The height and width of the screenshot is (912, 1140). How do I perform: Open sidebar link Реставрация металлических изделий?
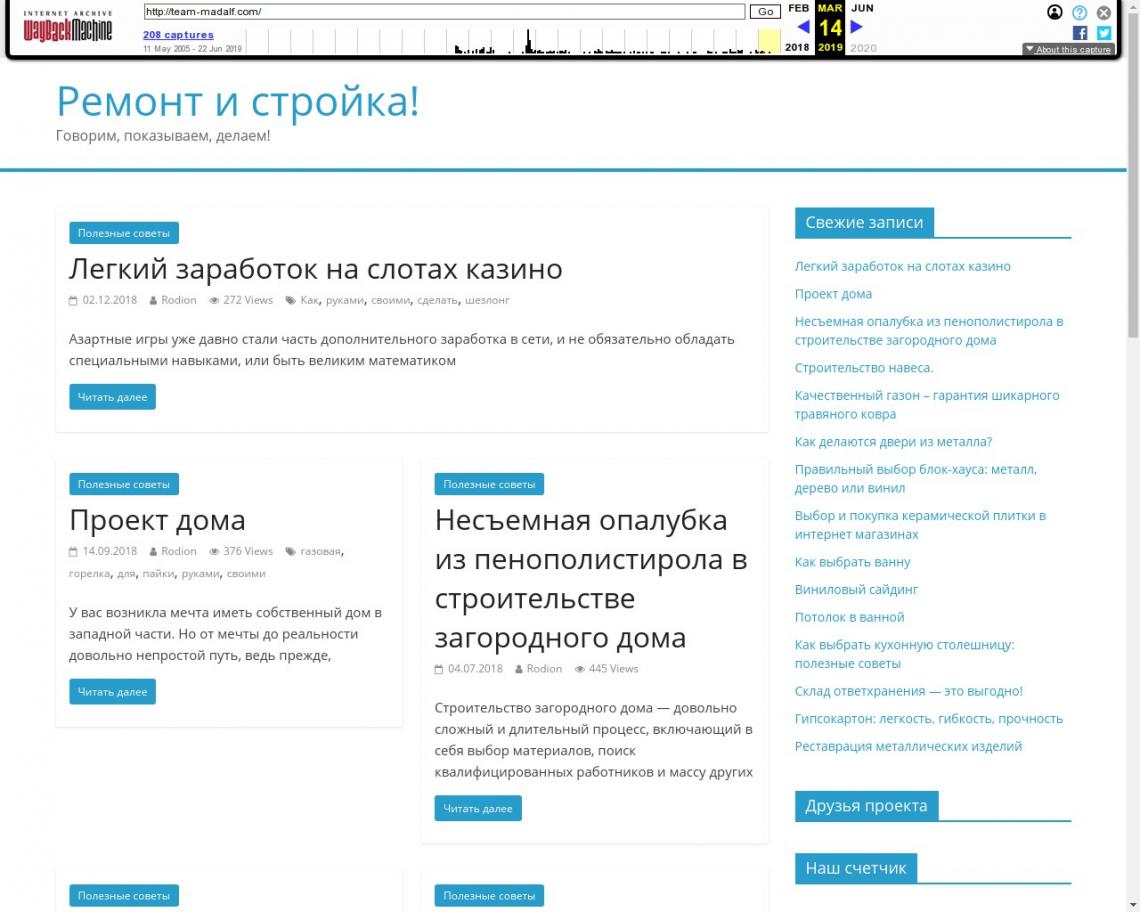pyautogui.click(x=908, y=746)
